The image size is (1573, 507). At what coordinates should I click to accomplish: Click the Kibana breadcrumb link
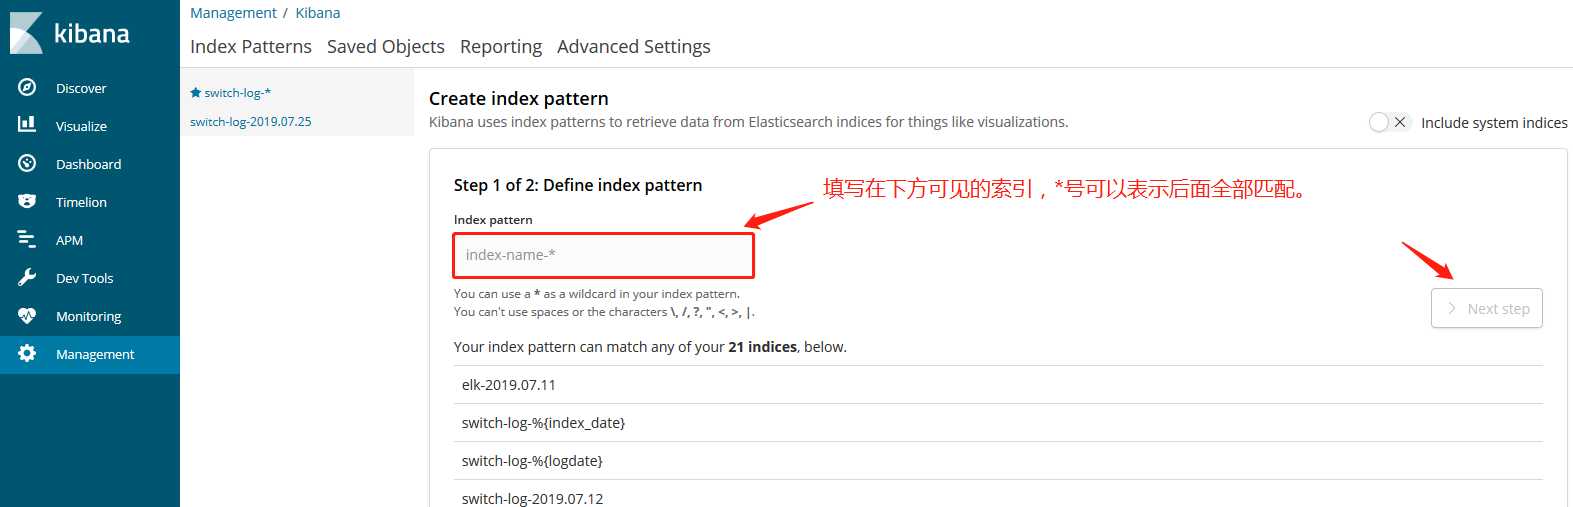click(x=318, y=13)
